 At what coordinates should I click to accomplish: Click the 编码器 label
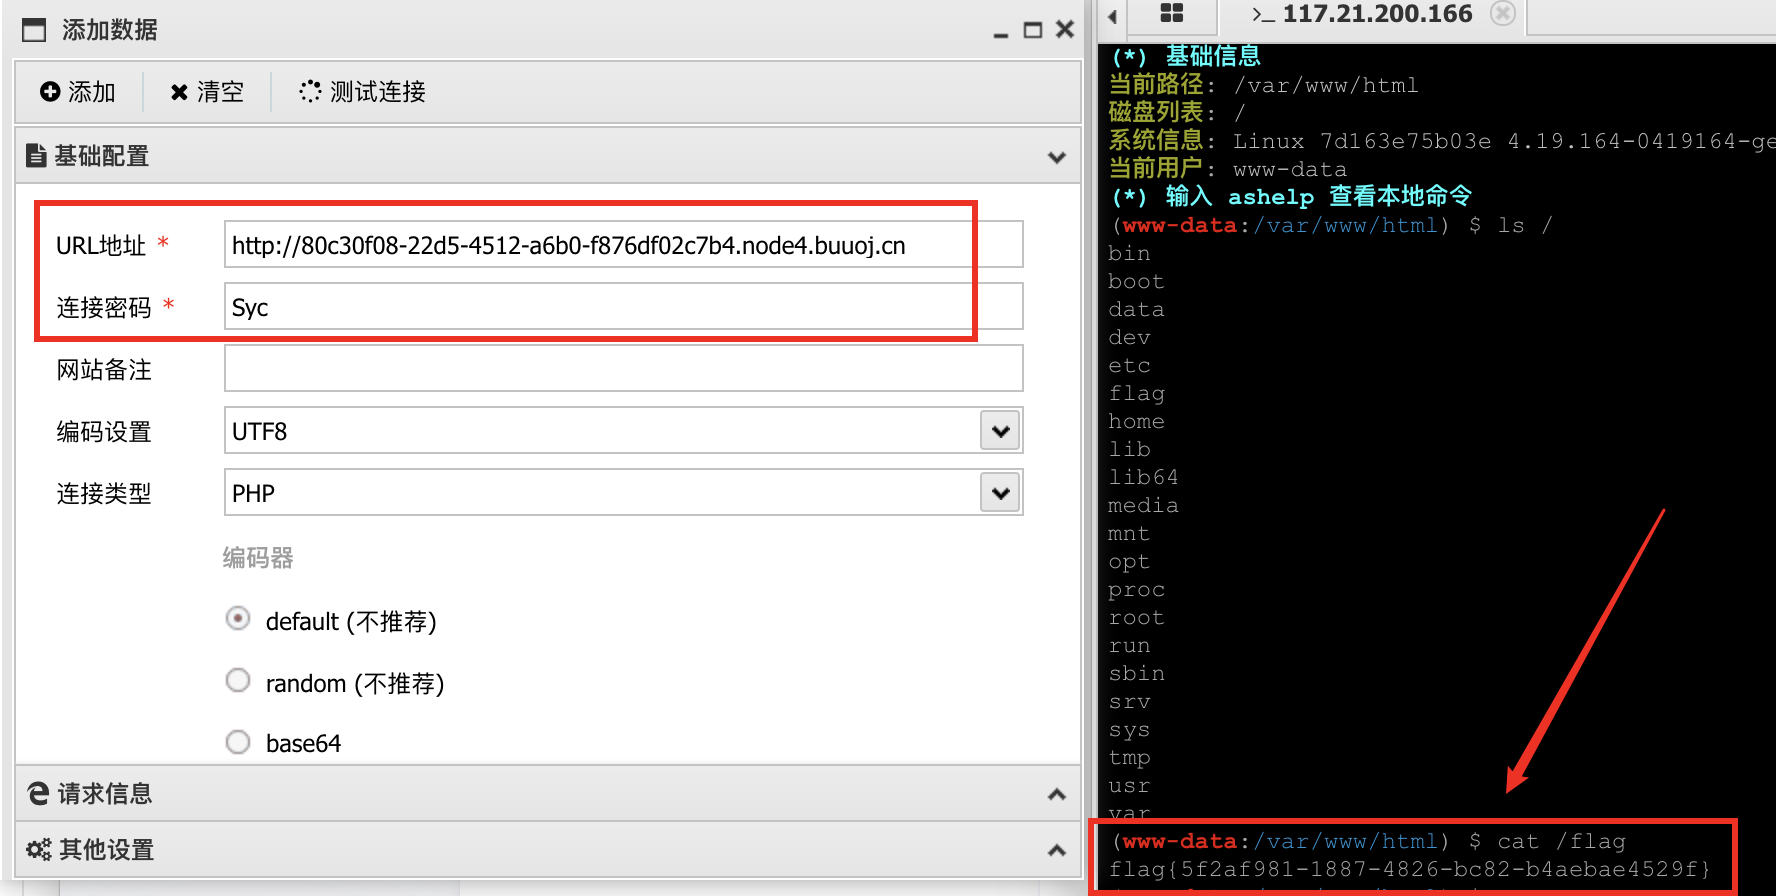coord(258,558)
